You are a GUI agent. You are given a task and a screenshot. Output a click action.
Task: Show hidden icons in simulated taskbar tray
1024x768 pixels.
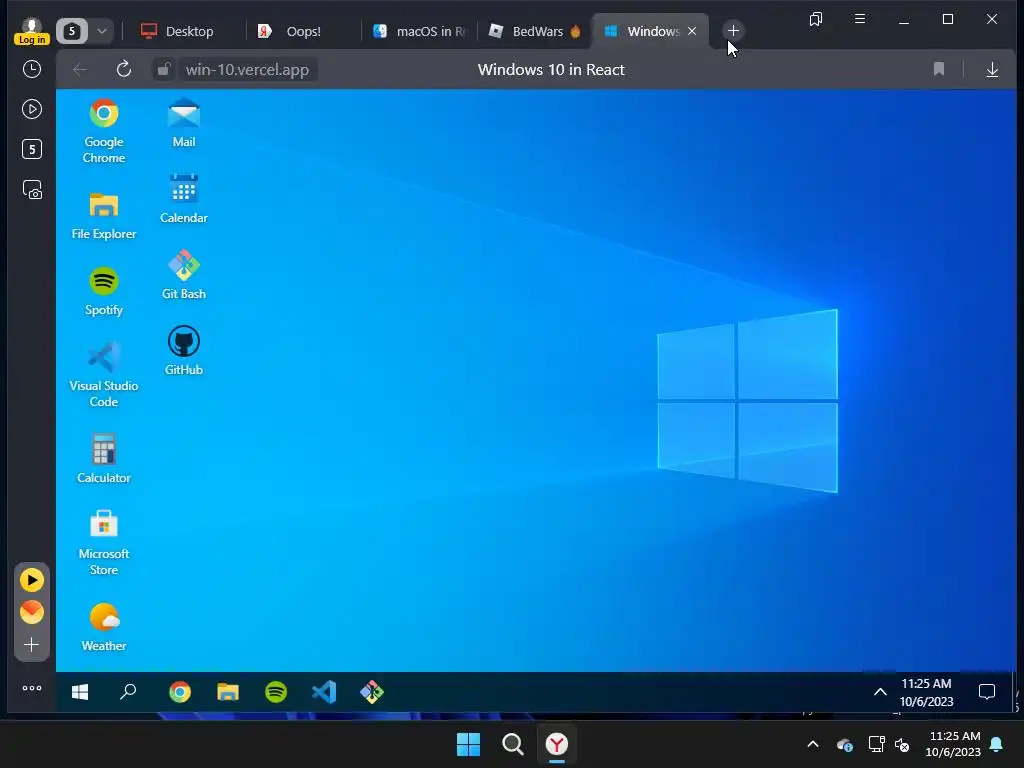(x=880, y=692)
